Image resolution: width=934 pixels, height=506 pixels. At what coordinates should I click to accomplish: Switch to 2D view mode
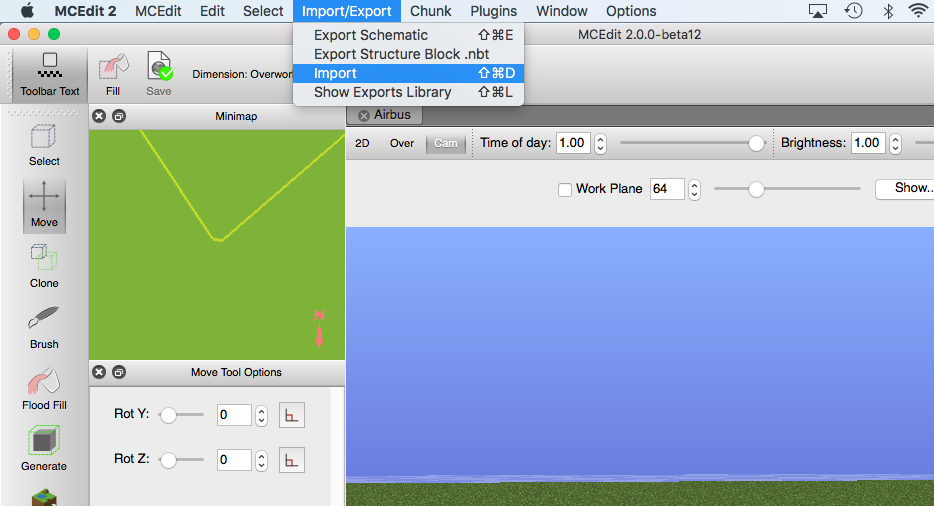pyautogui.click(x=362, y=144)
